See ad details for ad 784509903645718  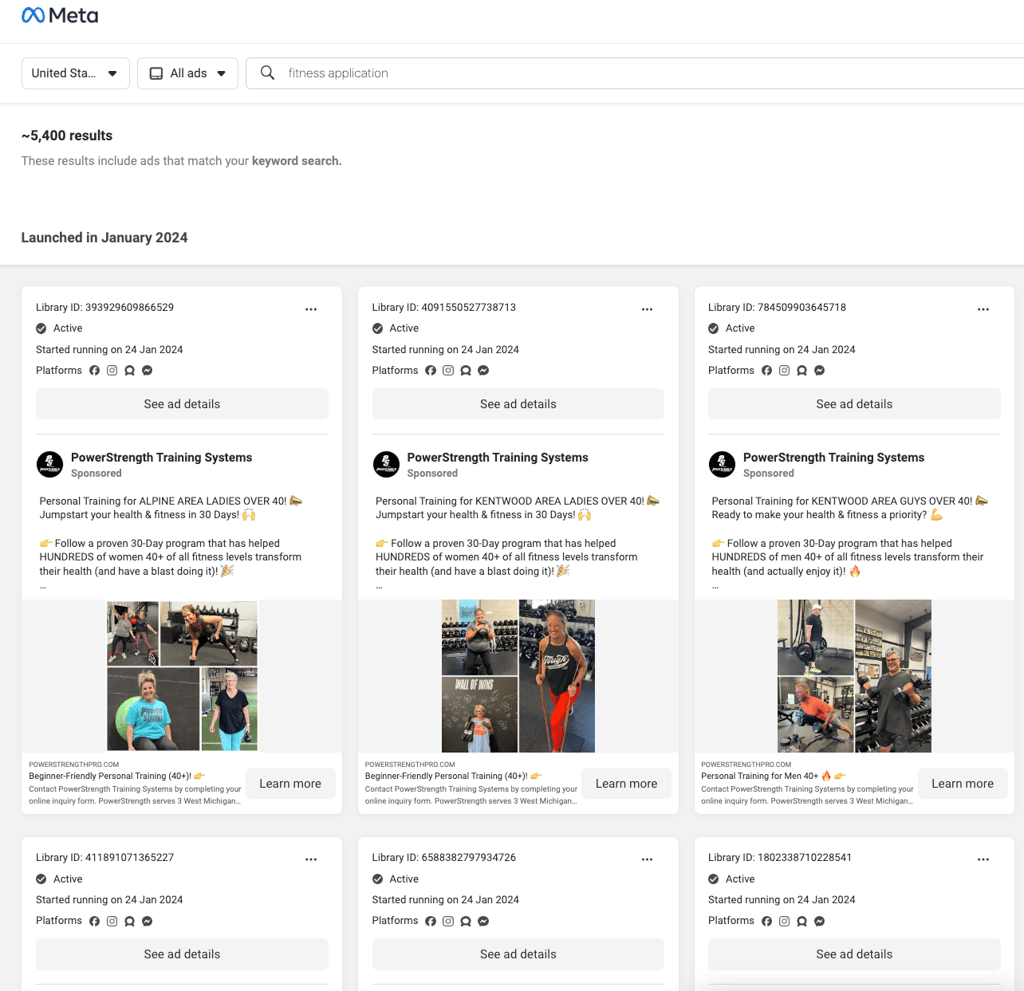point(854,404)
